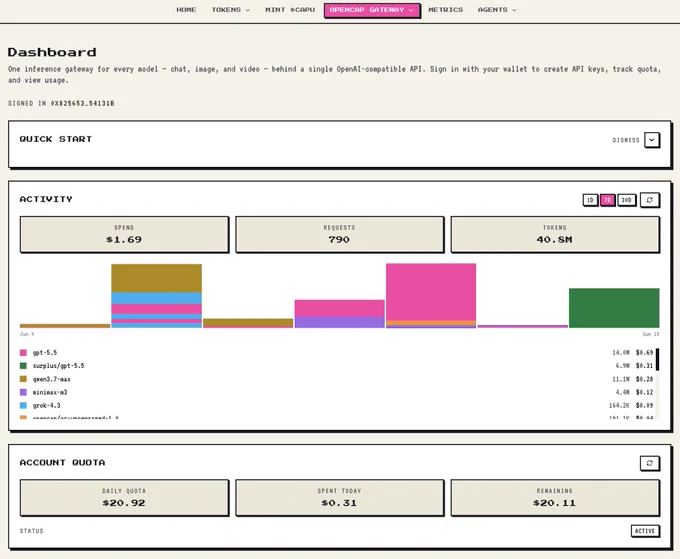
Task: Click the Daily Quota $20.92 card
Action: [x=124, y=497]
